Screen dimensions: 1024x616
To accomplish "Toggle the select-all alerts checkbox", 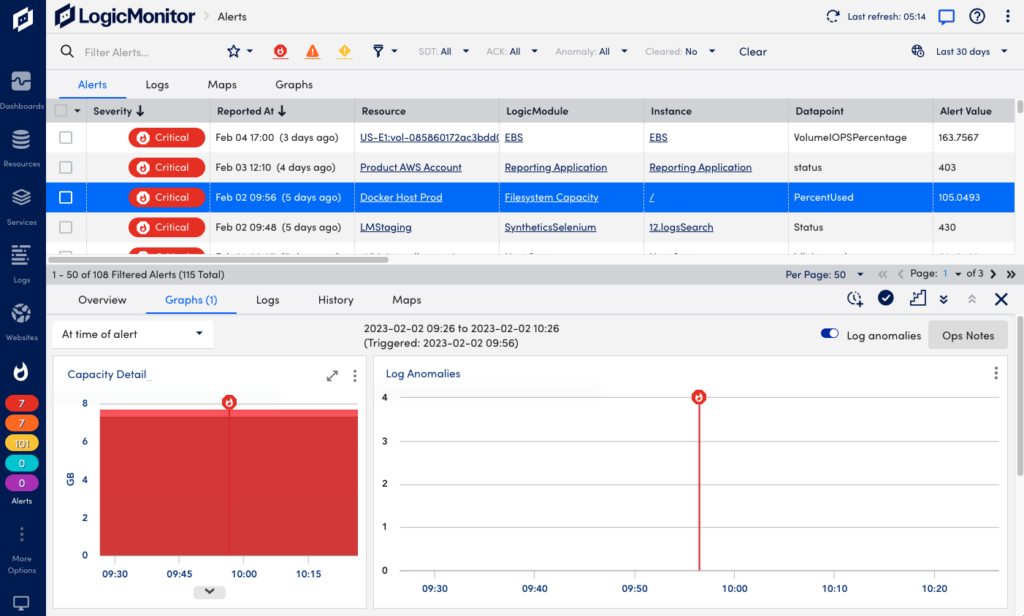I will [61, 111].
